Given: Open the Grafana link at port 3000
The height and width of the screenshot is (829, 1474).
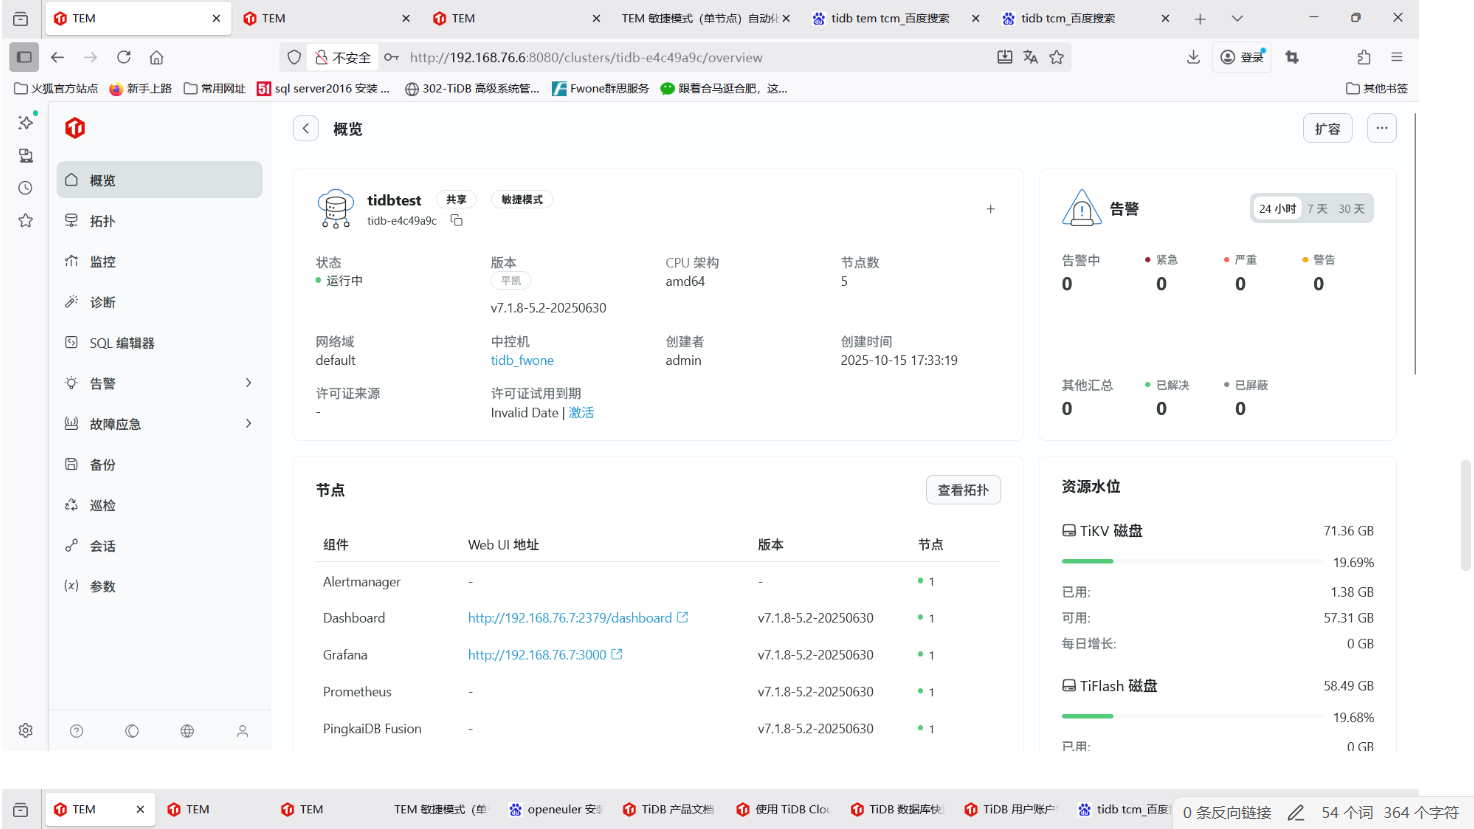Looking at the screenshot, I should 537,655.
